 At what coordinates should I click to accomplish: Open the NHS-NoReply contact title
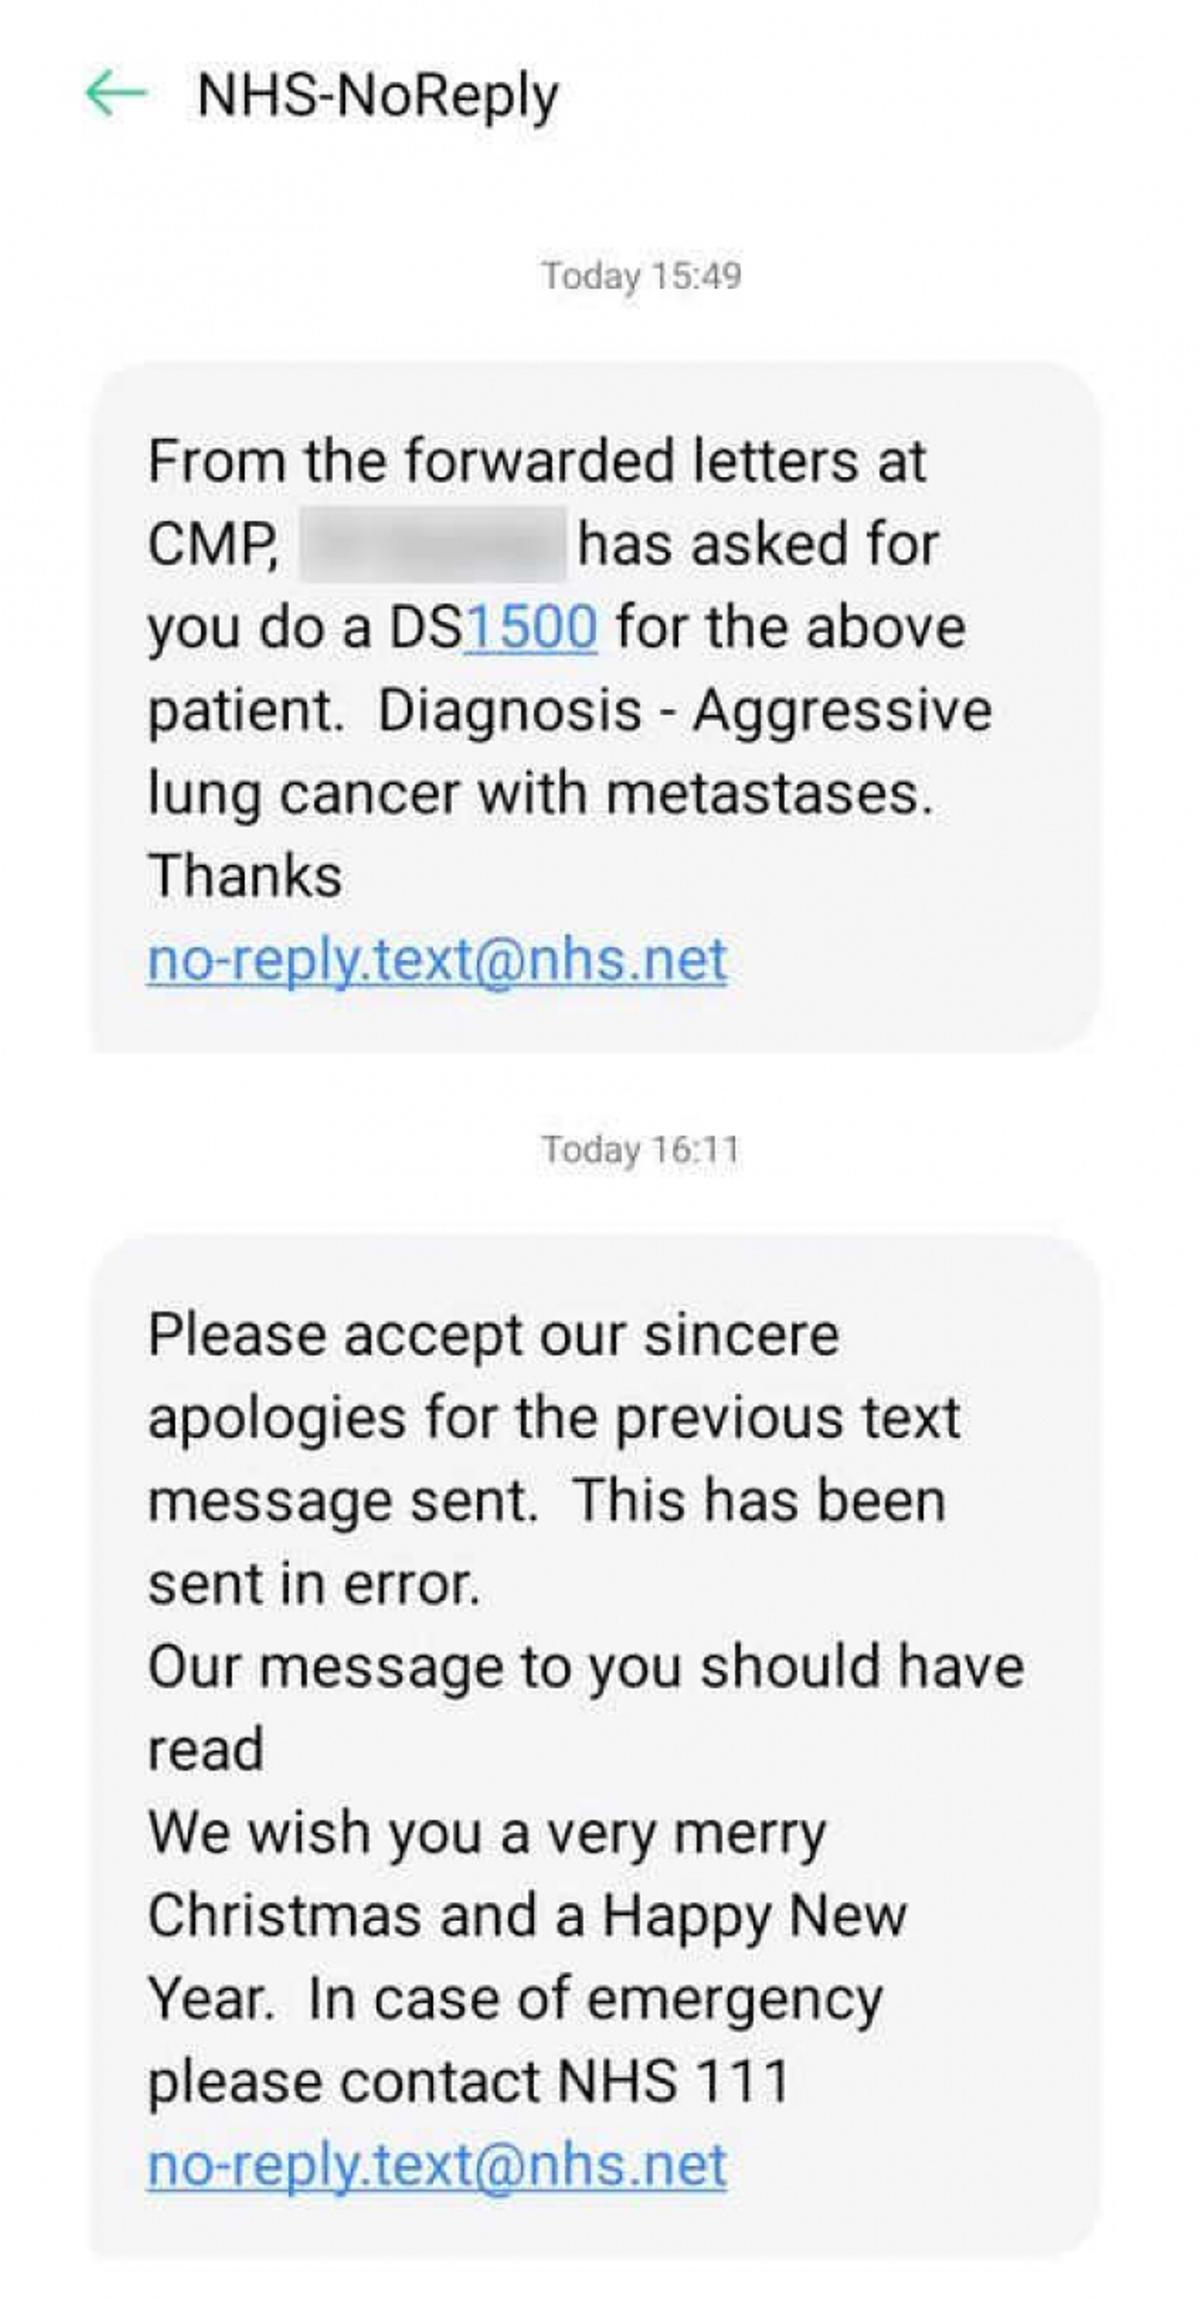click(x=378, y=97)
